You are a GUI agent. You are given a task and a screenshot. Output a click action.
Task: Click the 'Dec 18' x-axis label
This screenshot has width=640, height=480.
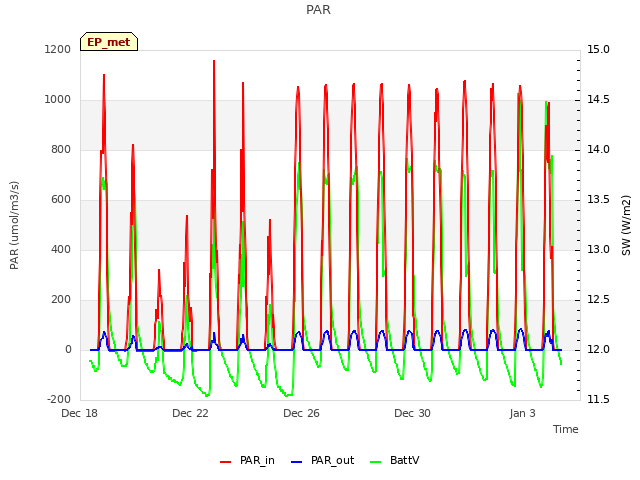click(x=80, y=413)
